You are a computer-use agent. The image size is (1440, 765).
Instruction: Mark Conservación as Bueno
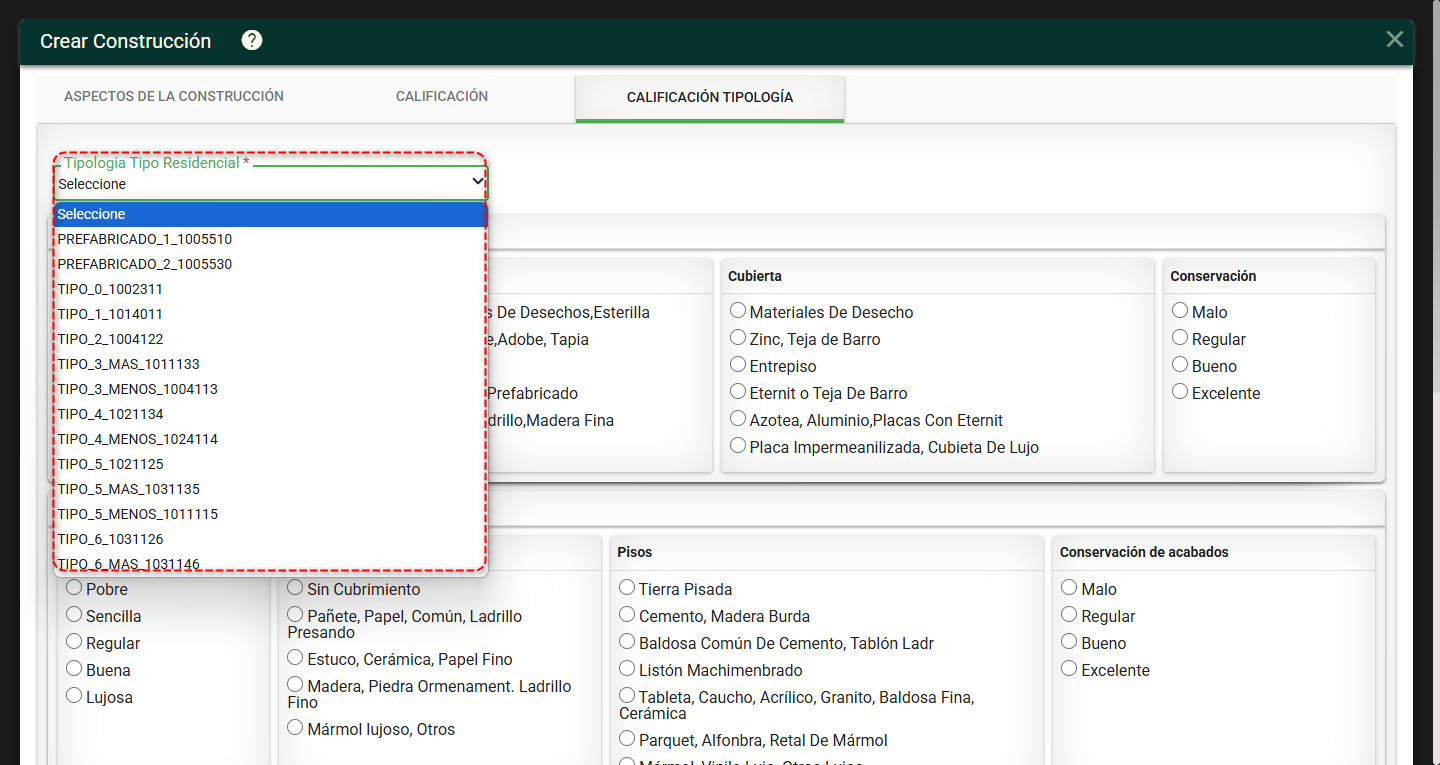[1180, 365]
